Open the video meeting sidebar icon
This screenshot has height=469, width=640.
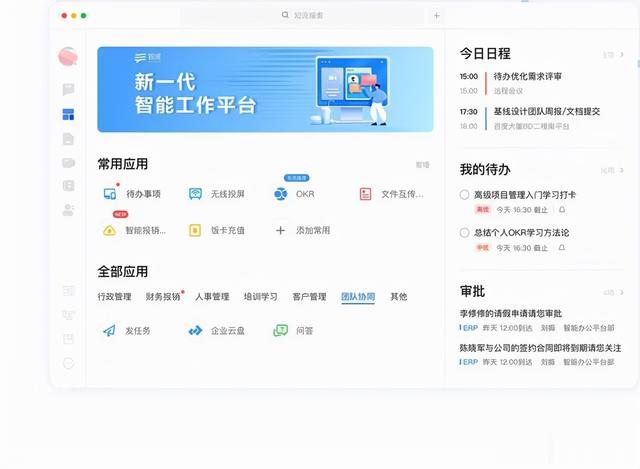click(68, 163)
